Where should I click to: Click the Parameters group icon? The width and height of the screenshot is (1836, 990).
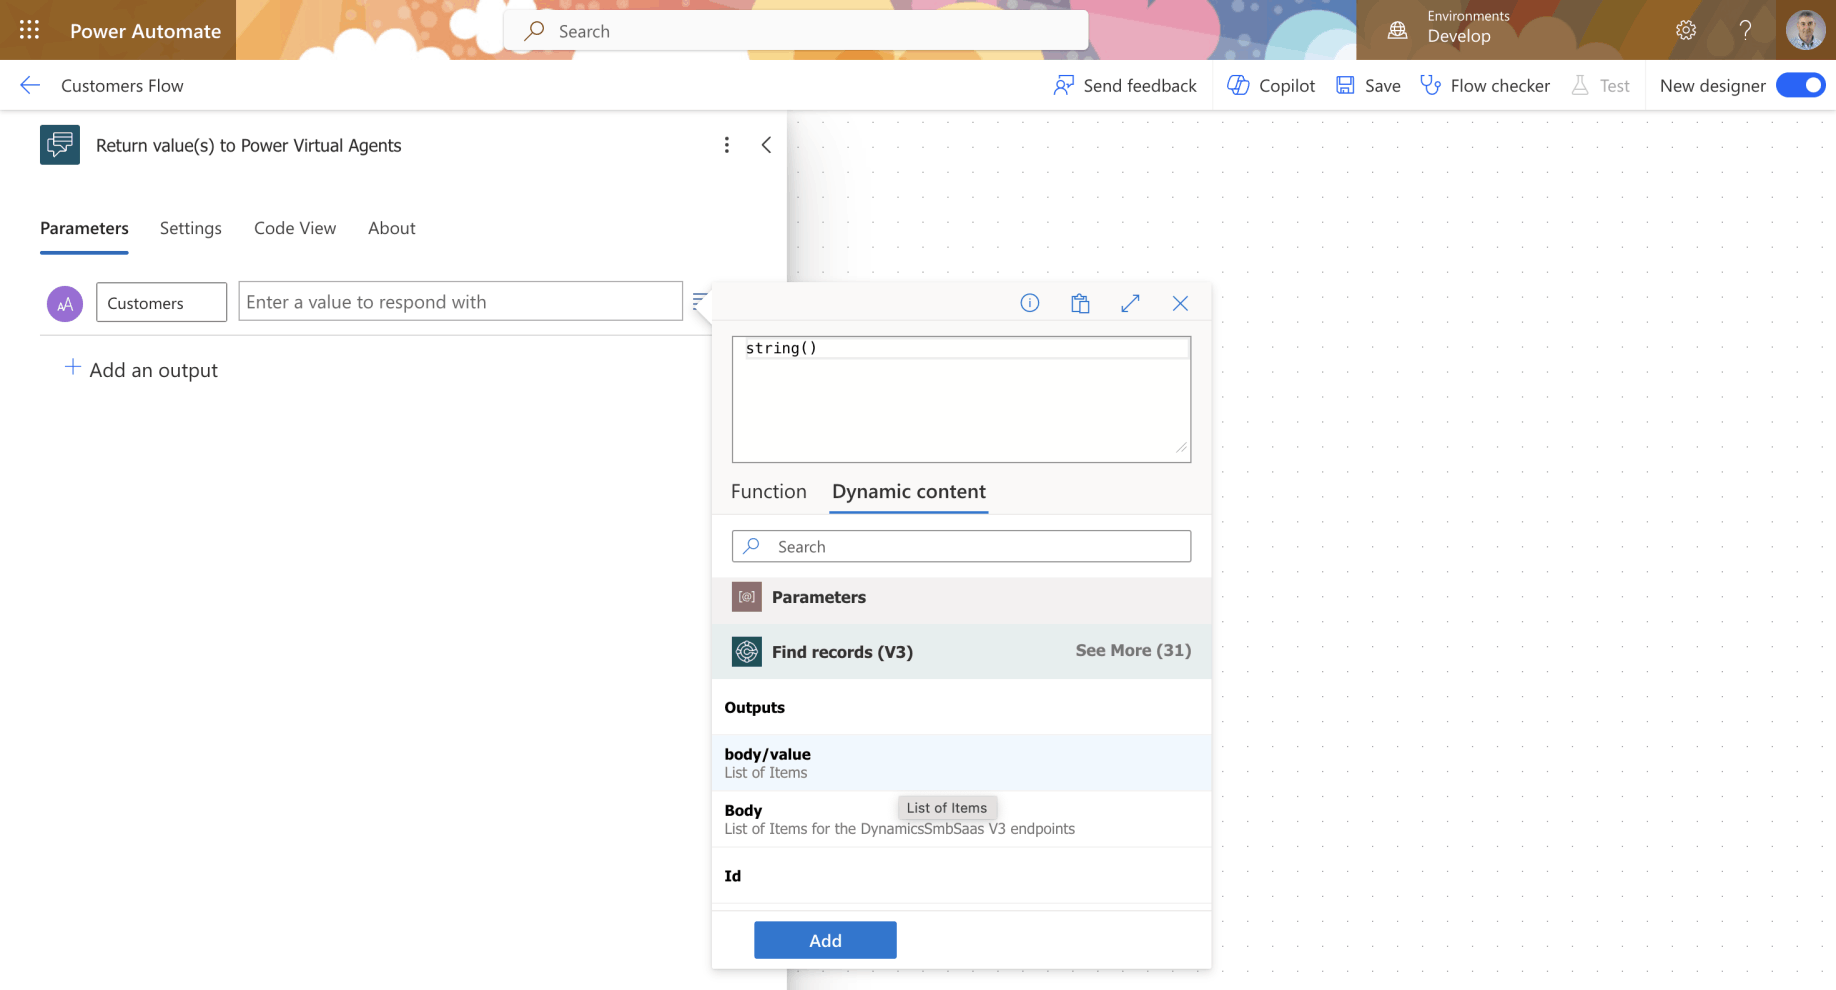click(x=747, y=597)
